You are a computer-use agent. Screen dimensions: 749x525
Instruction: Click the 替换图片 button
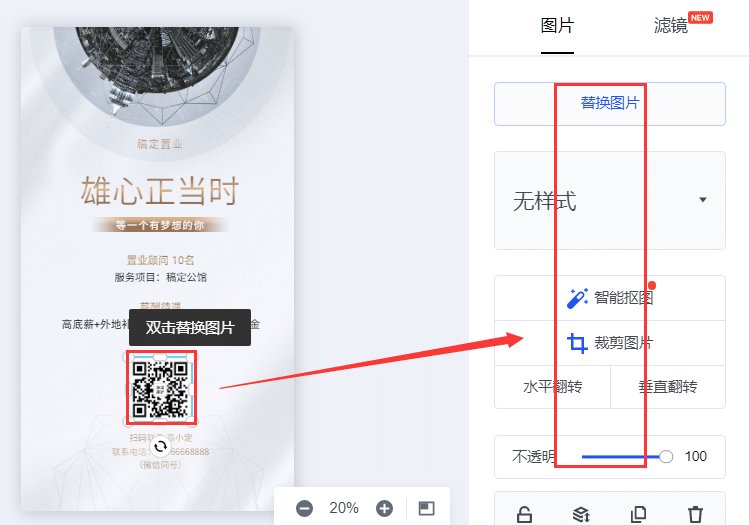click(610, 104)
